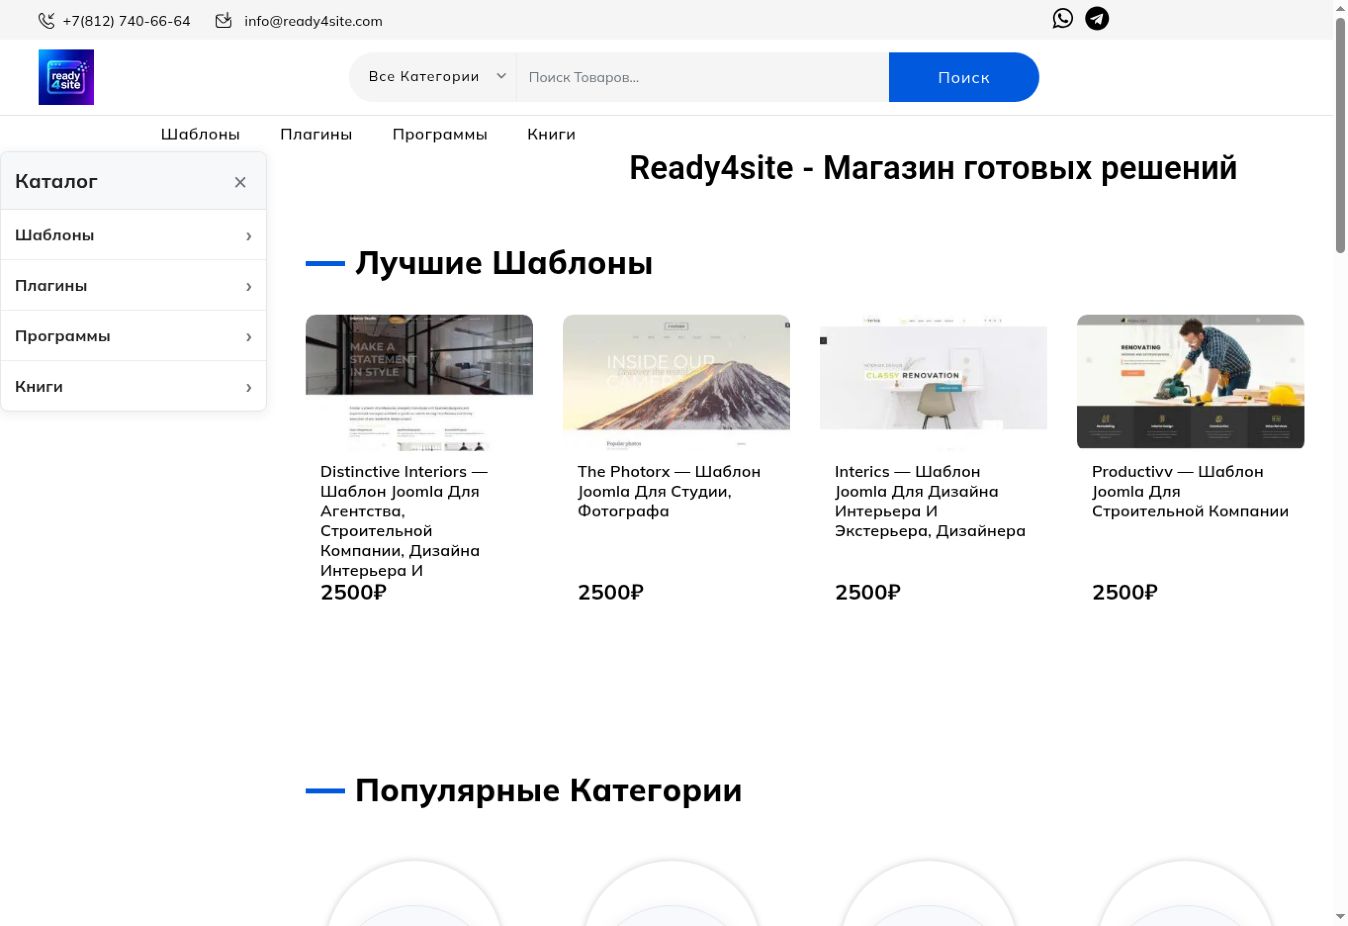The width and height of the screenshot is (1348, 926).
Task: Click the Ready4site - Магазин готовых решений heading
Action: (x=933, y=168)
